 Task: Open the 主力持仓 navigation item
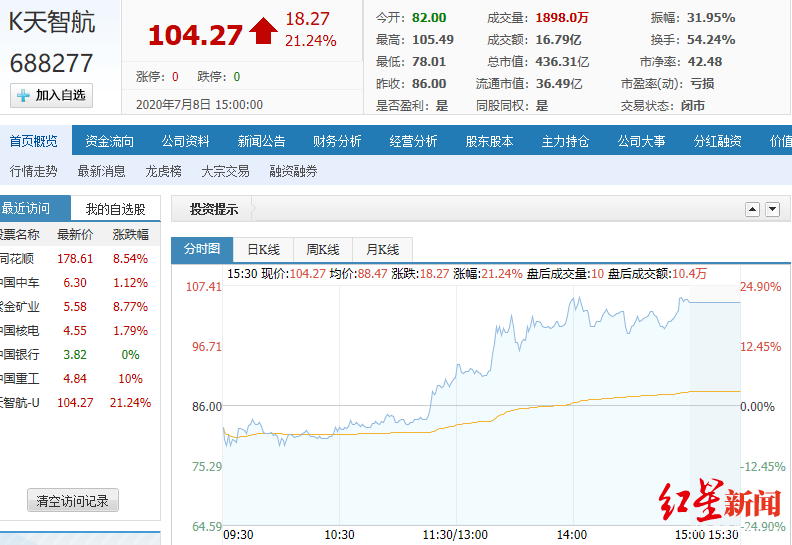tap(565, 141)
